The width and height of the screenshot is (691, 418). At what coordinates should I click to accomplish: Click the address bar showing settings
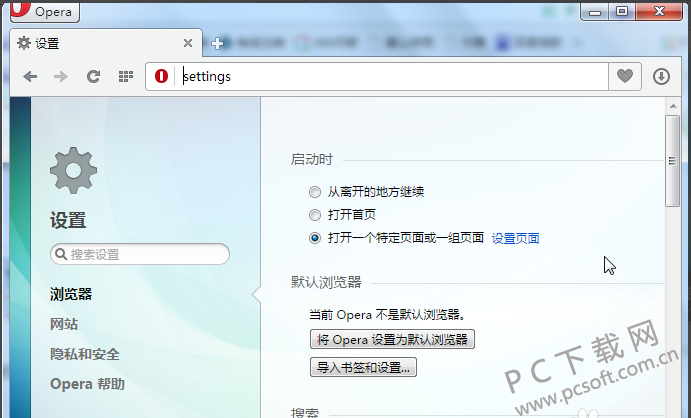[377, 77]
